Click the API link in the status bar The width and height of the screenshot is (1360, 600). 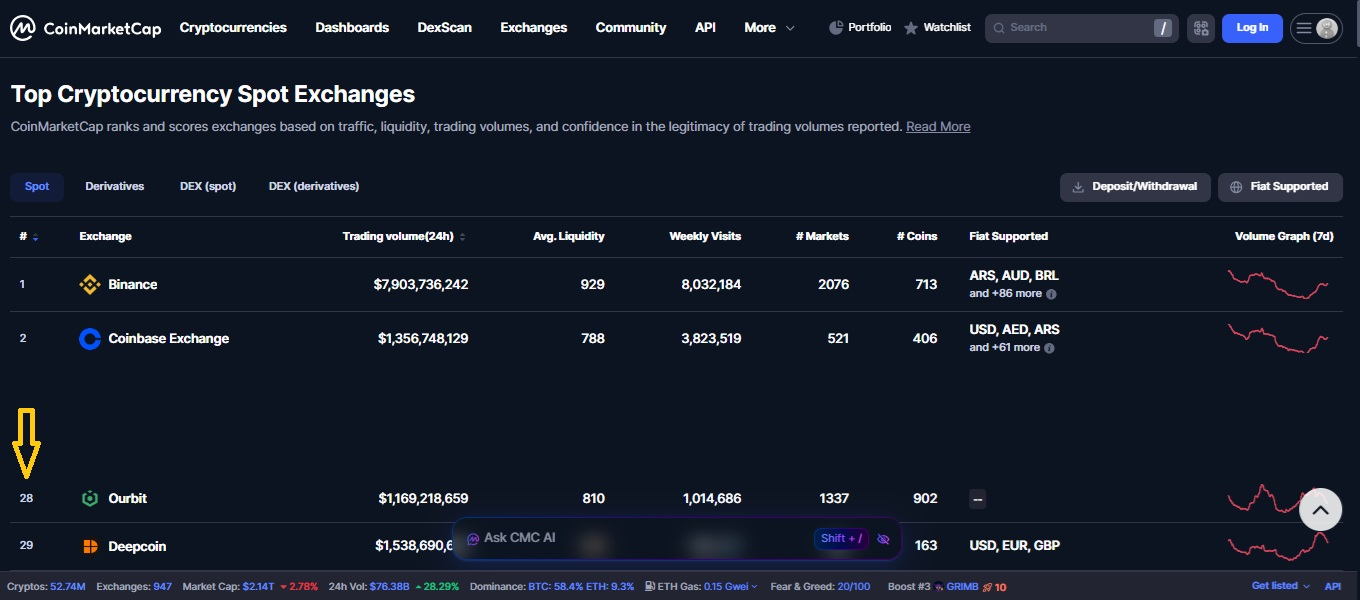click(x=1333, y=586)
